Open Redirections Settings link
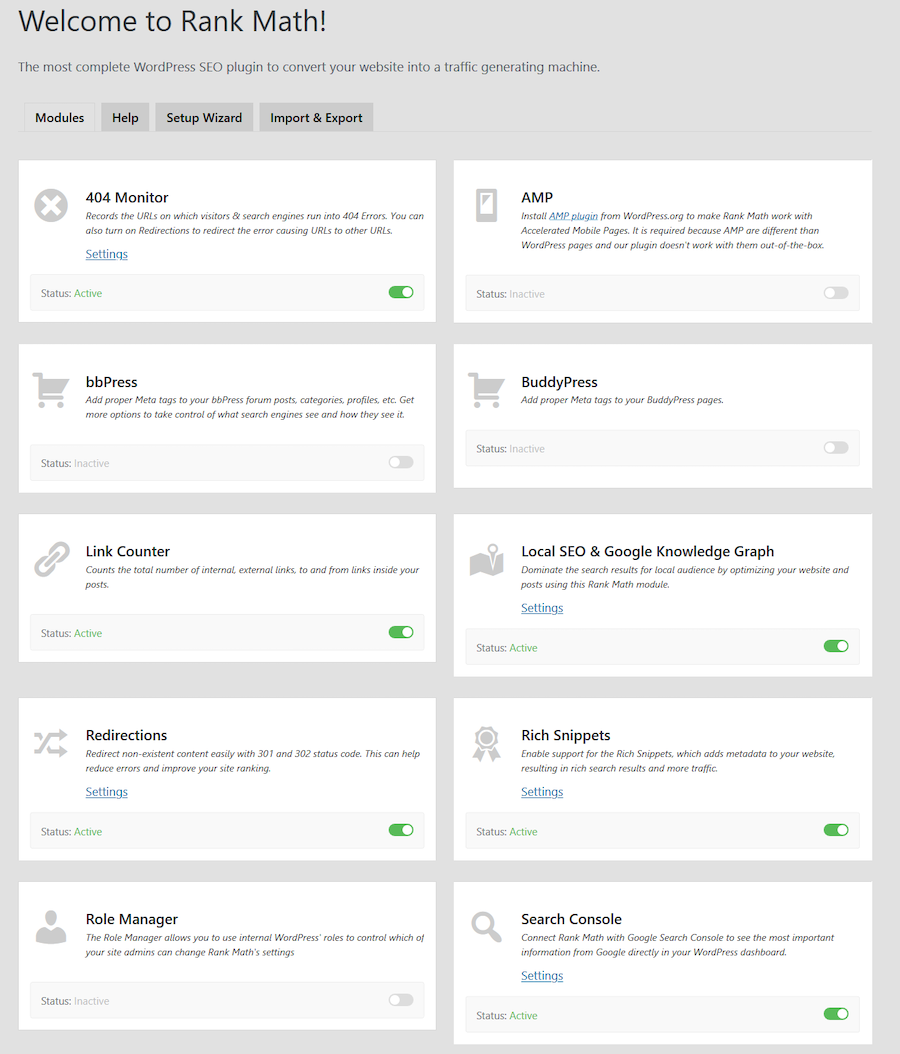The height and width of the screenshot is (1054, 900). point(106,792)
